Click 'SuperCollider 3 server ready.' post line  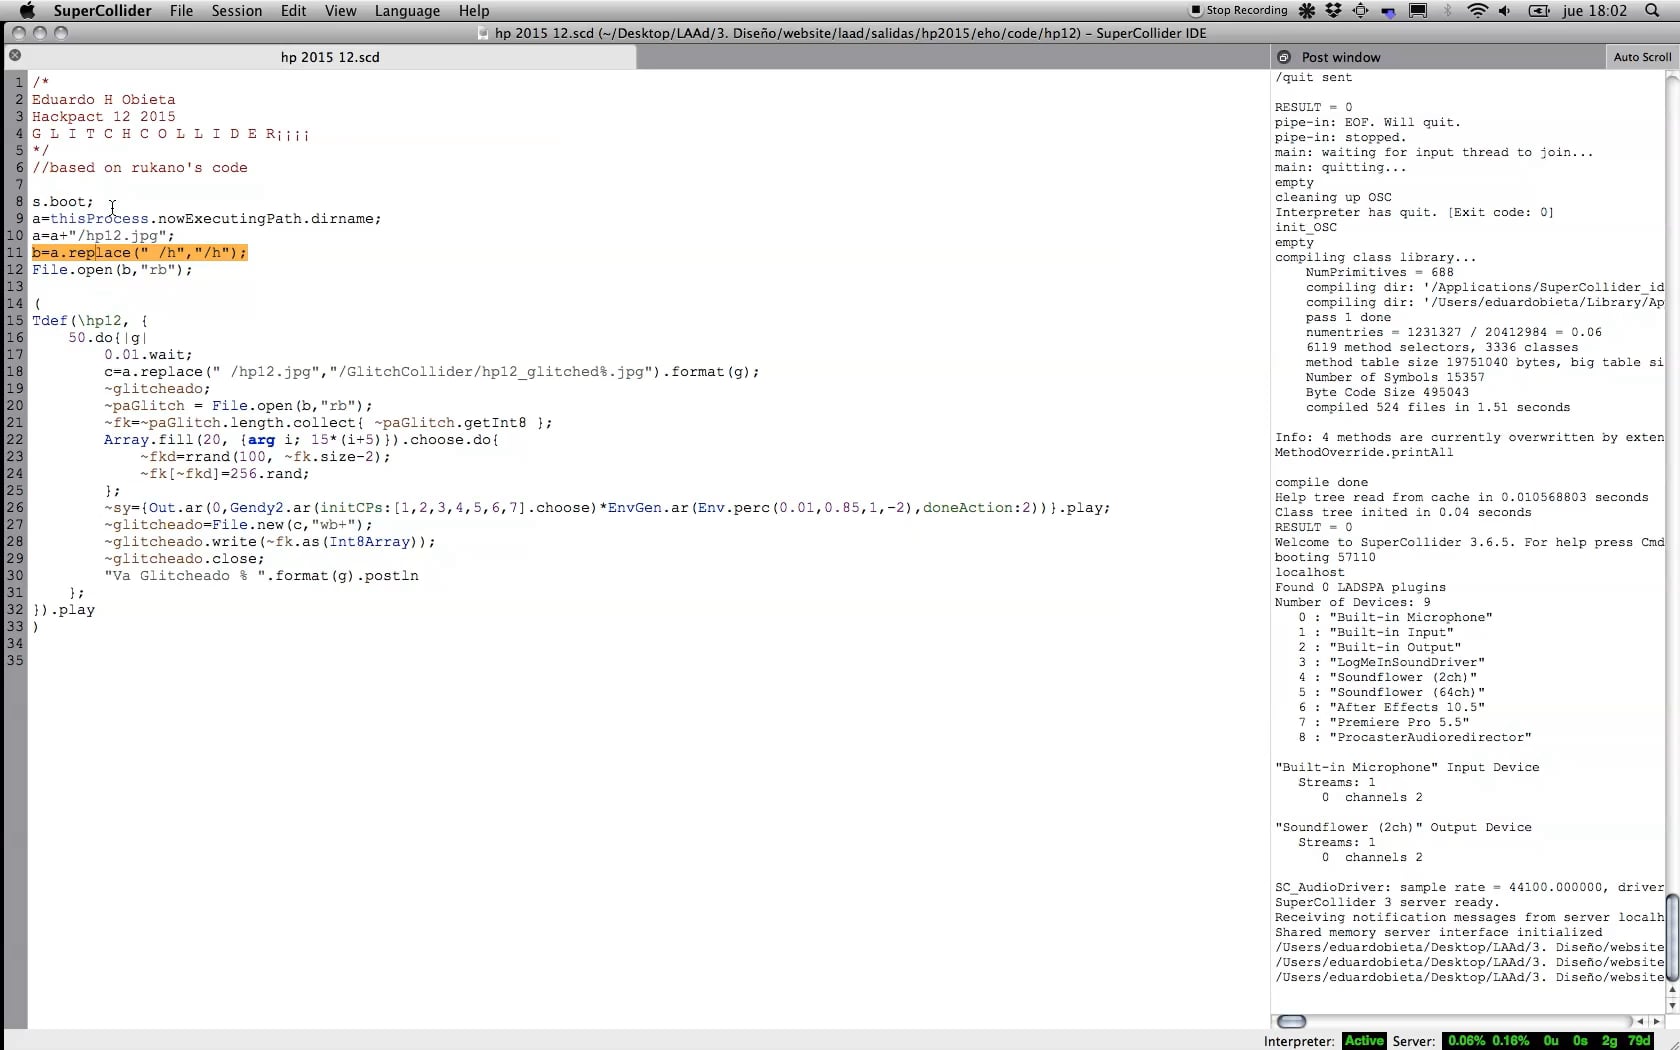tap(1387, 902)
